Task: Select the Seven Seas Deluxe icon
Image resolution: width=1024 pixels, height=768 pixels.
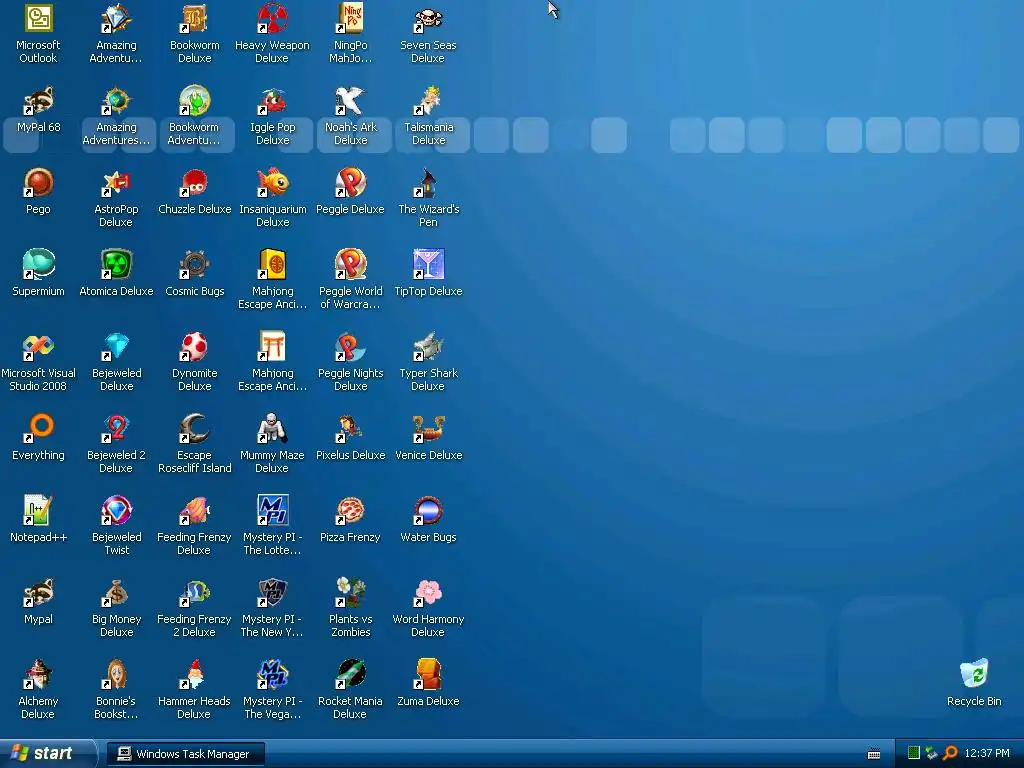Action: [x=428, y=19]
